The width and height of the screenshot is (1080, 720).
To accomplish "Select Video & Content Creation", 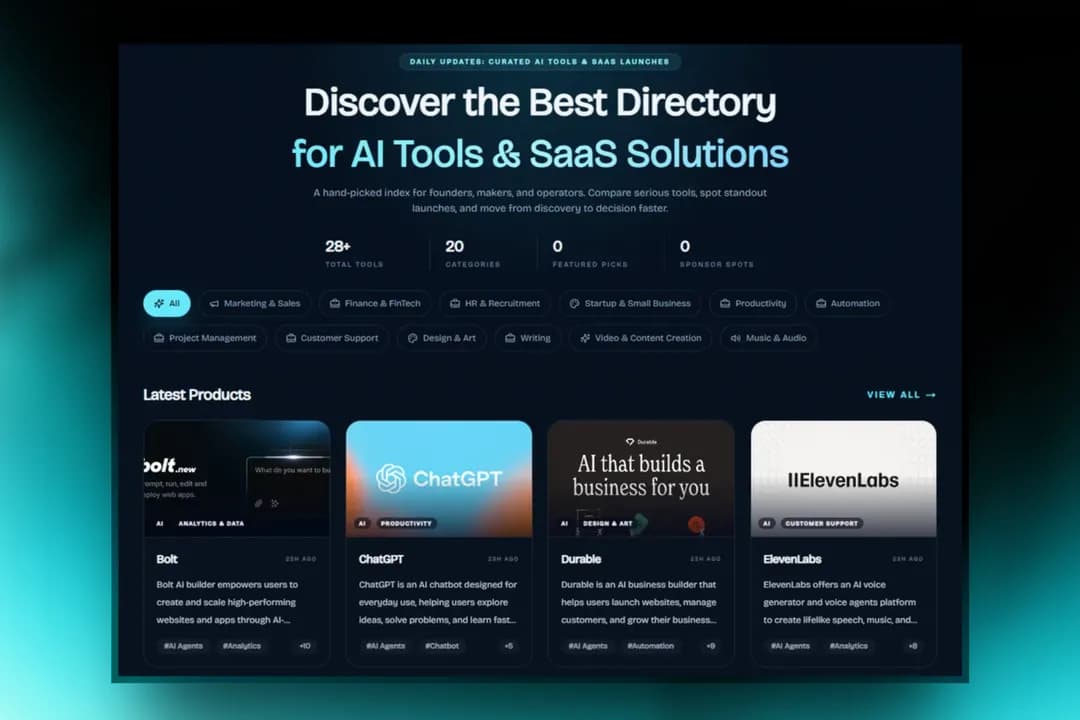I will tap(641, 338).
